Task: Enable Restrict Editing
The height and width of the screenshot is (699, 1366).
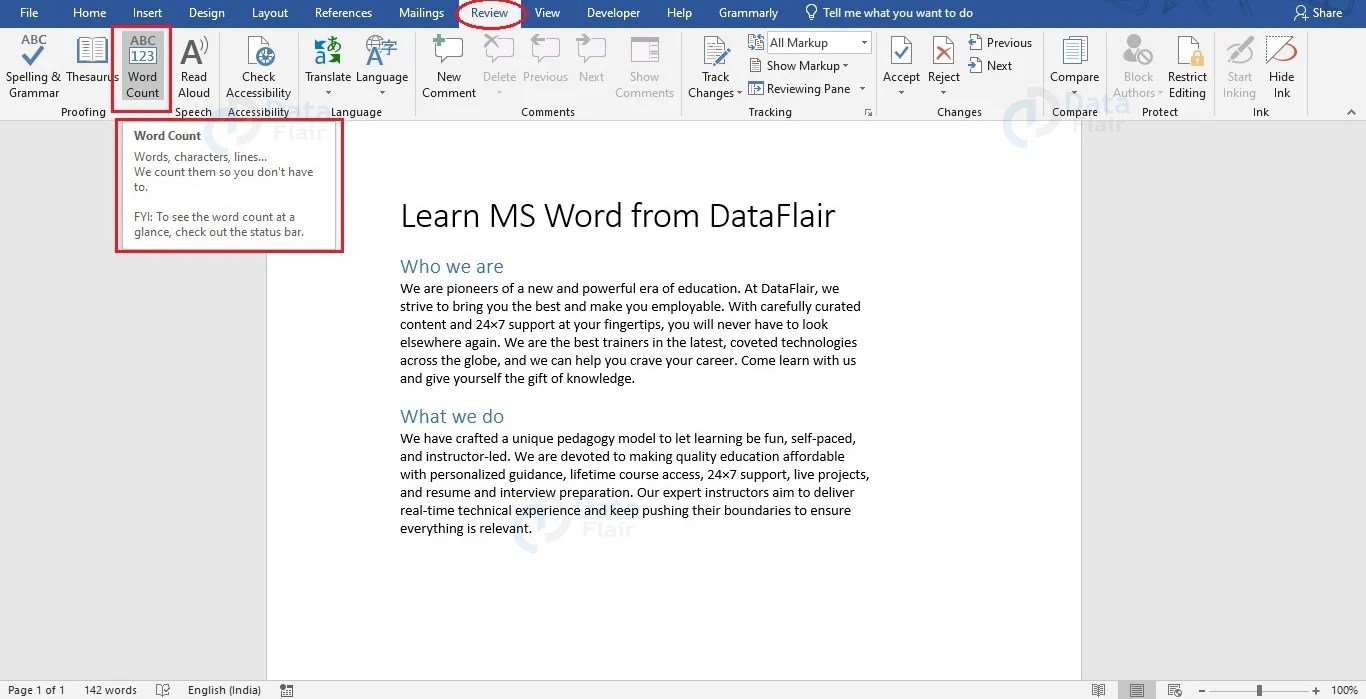Action: click(1187, 65)
